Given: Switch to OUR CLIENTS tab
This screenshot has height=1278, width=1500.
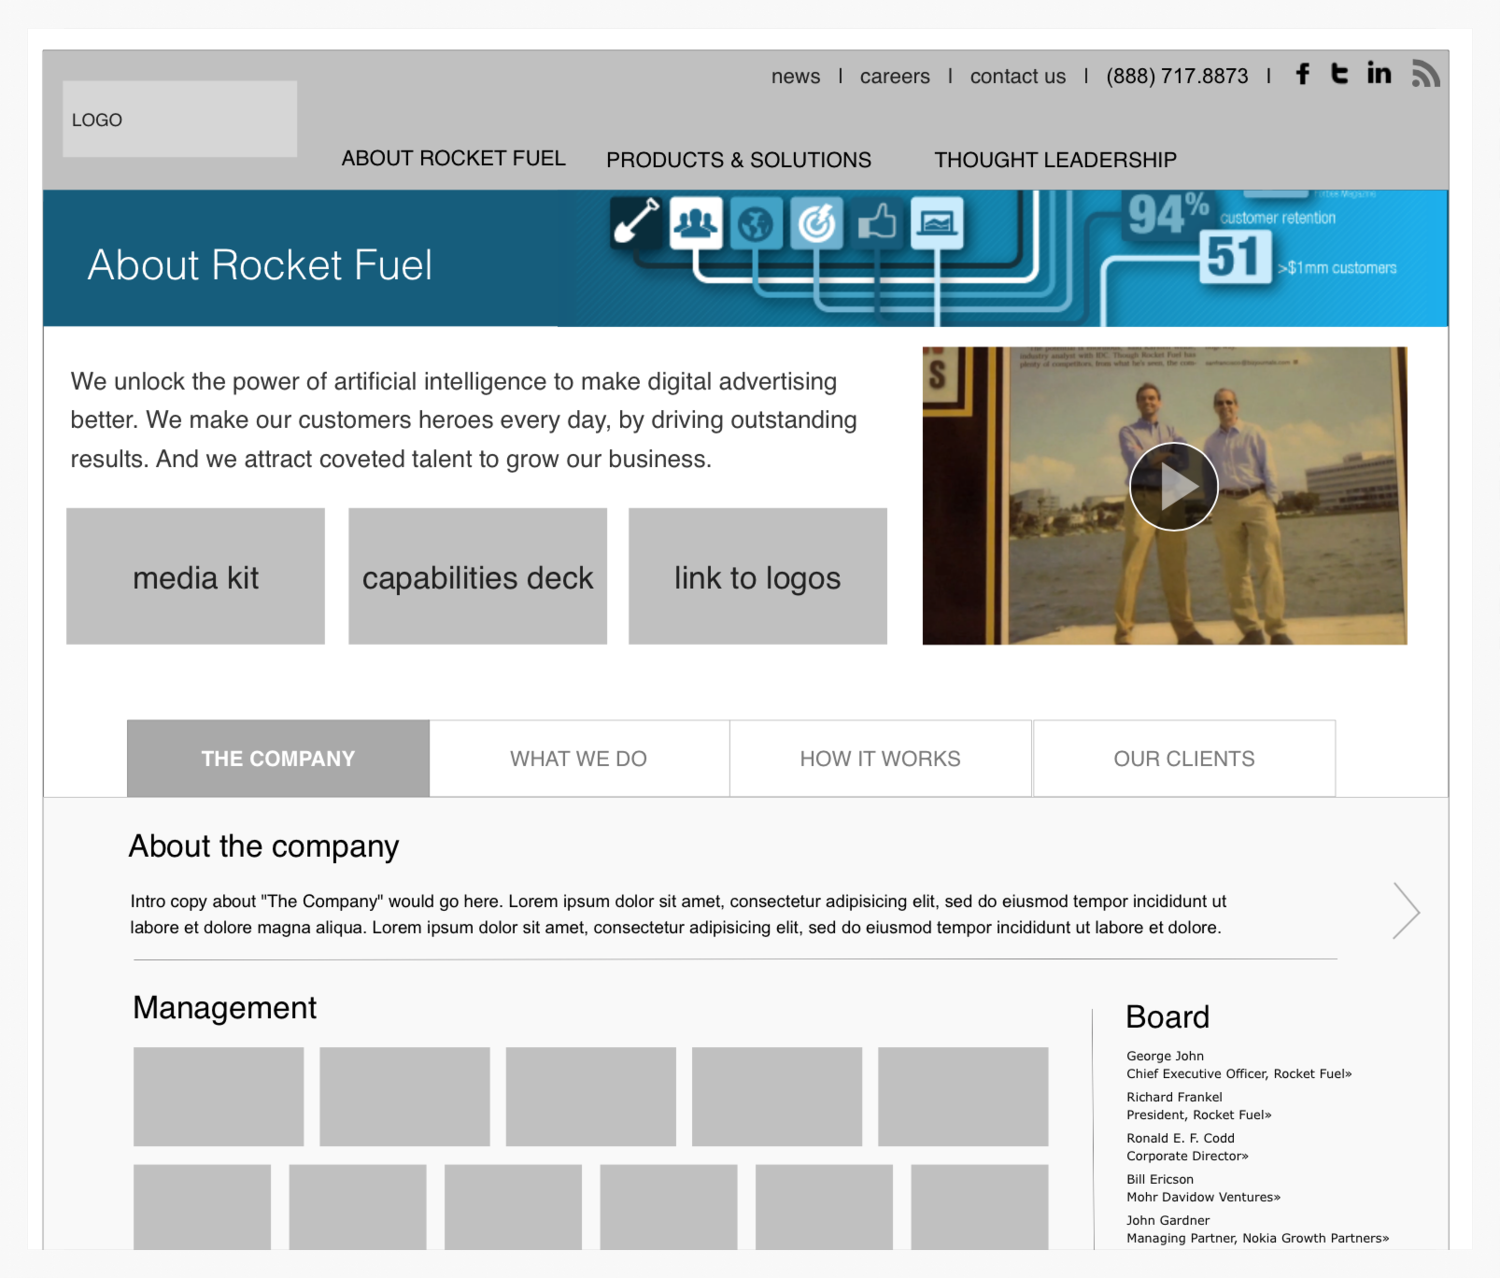Looking at the screenshot, I should click(x=1184, y=758).
